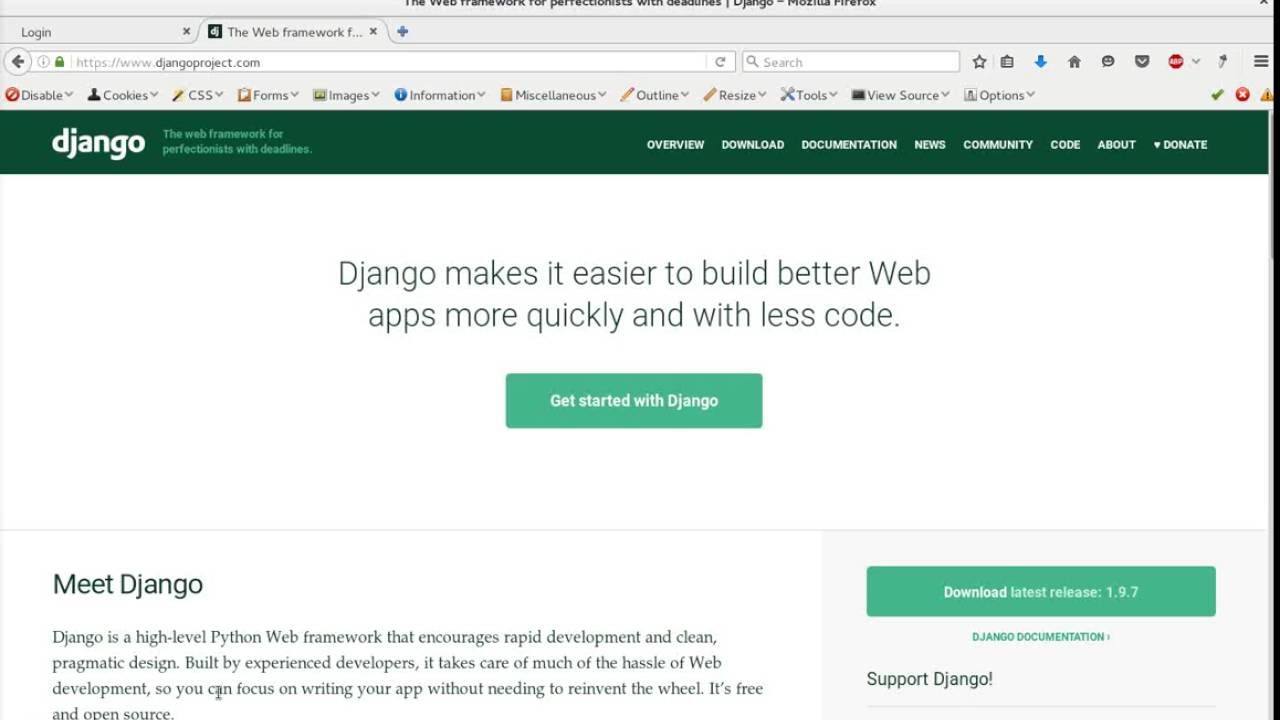This screenshot has width=1280, height=720.
Task: Click tagline 'The web framework for perfectionists'
Action: point(237,141)
